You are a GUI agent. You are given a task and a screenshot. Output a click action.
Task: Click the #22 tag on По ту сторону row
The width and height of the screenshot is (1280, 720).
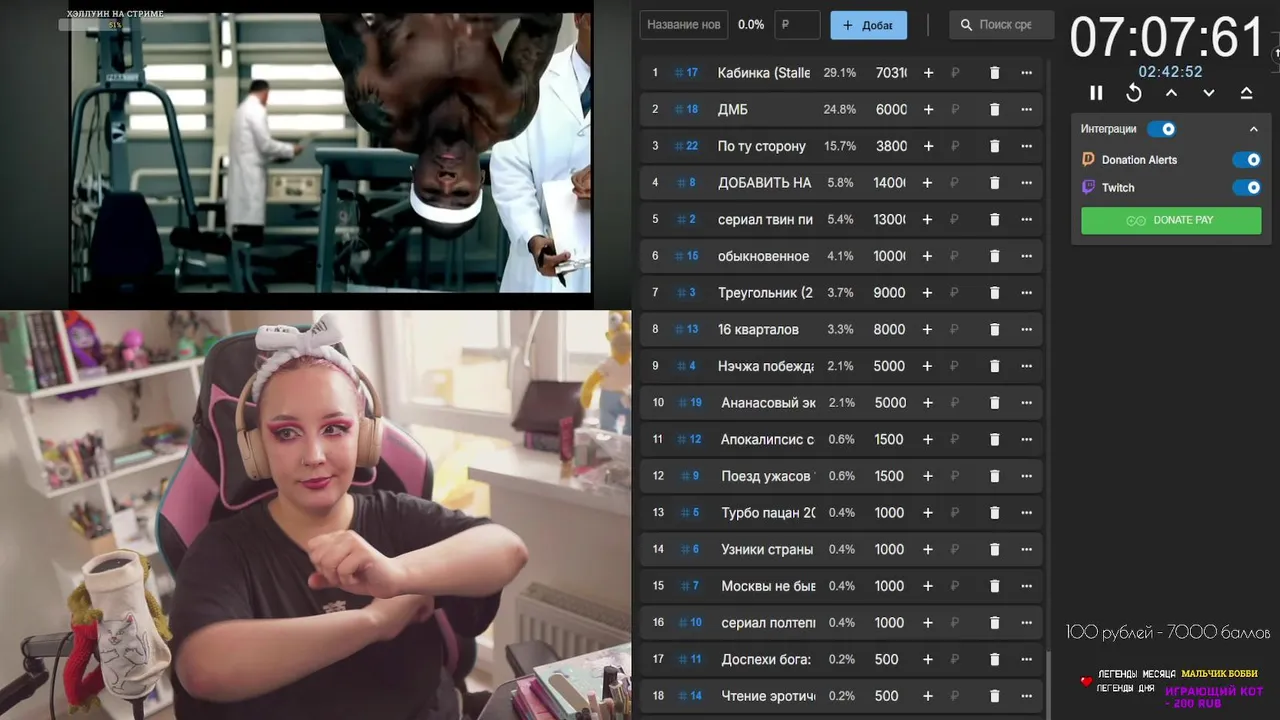click(x=687, y=146)
